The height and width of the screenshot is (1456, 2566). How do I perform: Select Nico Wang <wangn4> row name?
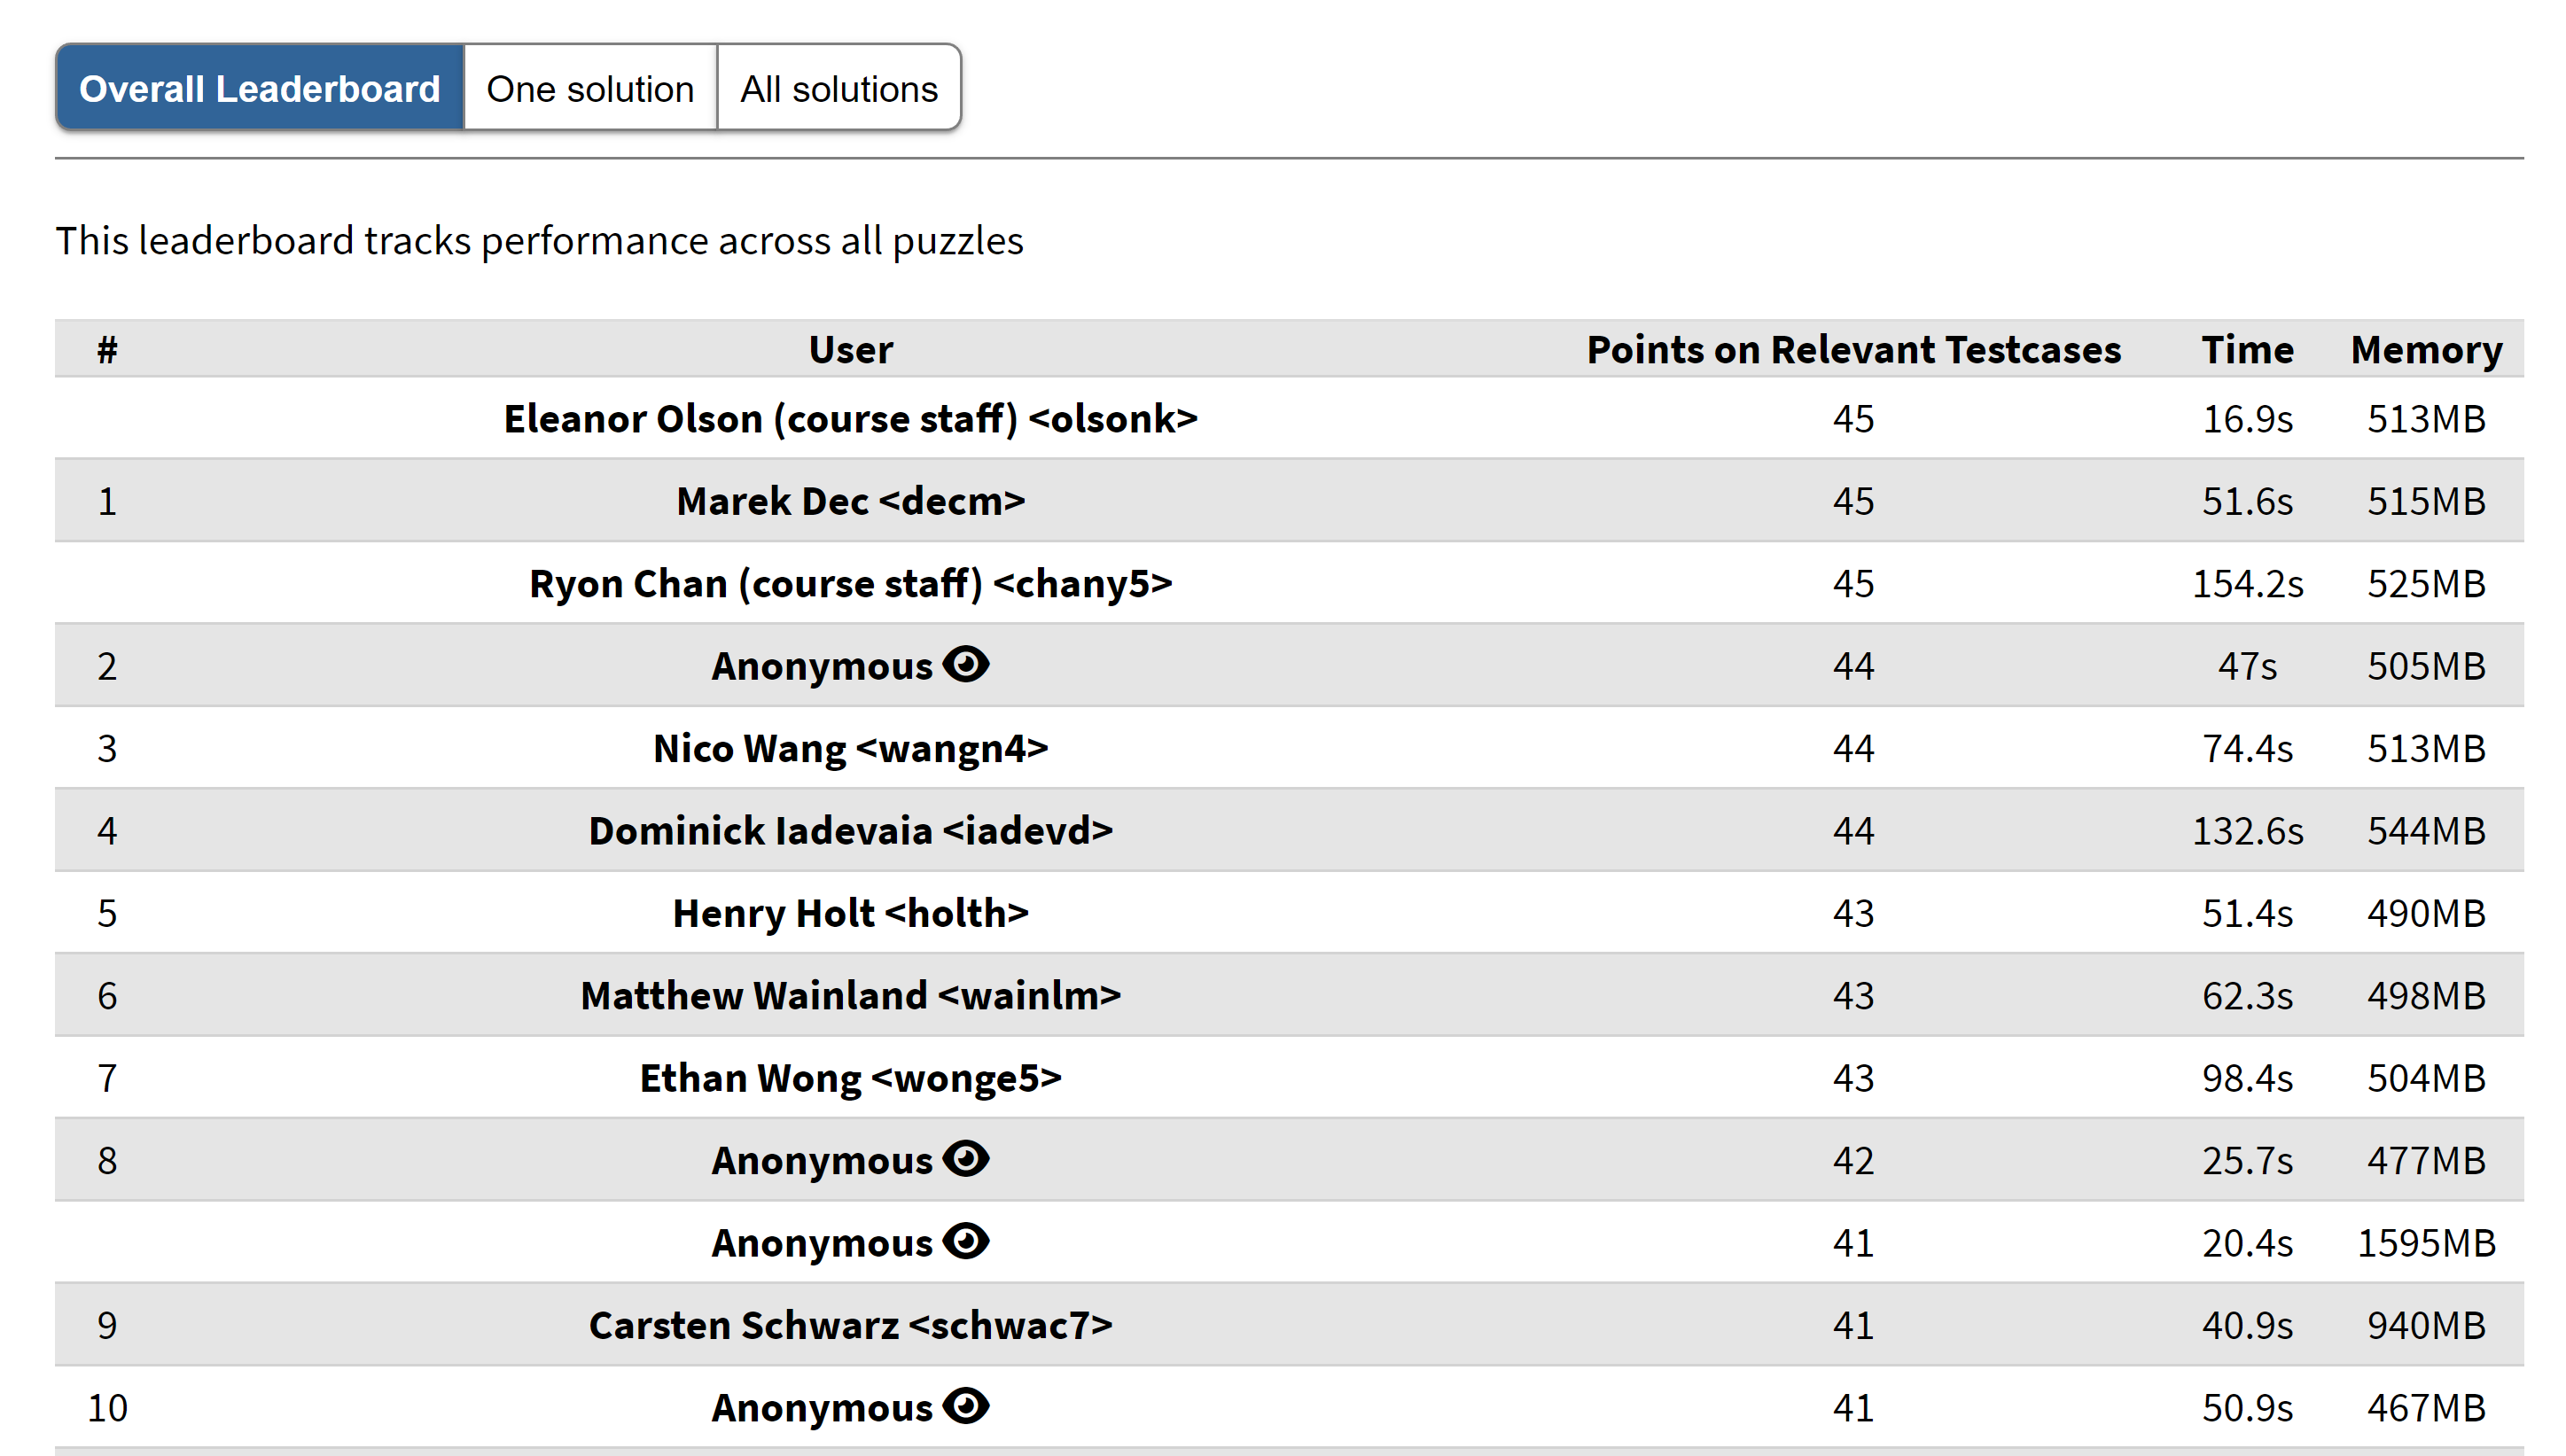(x=851, y=748)
